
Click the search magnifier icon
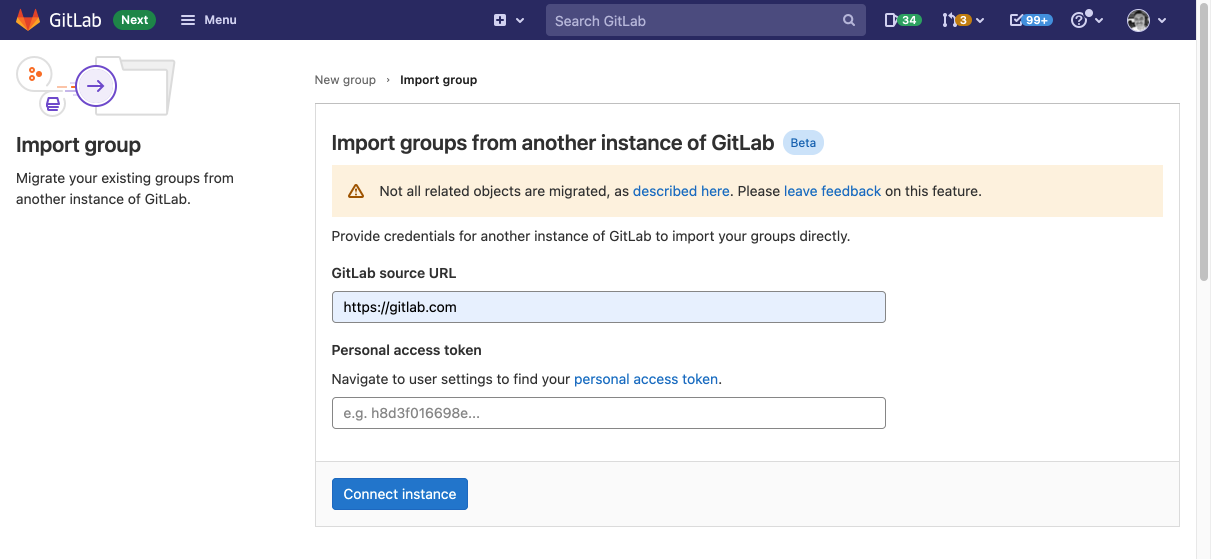point(849,20)
